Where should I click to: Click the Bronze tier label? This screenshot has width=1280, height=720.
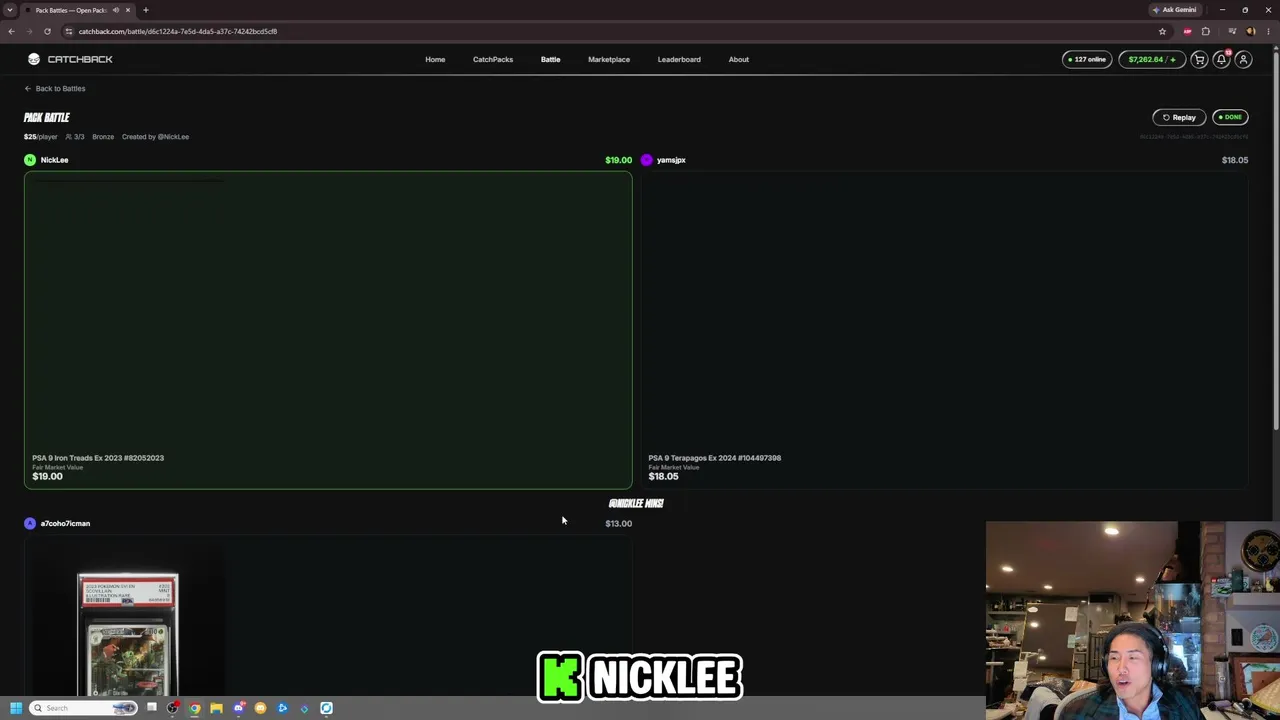coord(103,136)
